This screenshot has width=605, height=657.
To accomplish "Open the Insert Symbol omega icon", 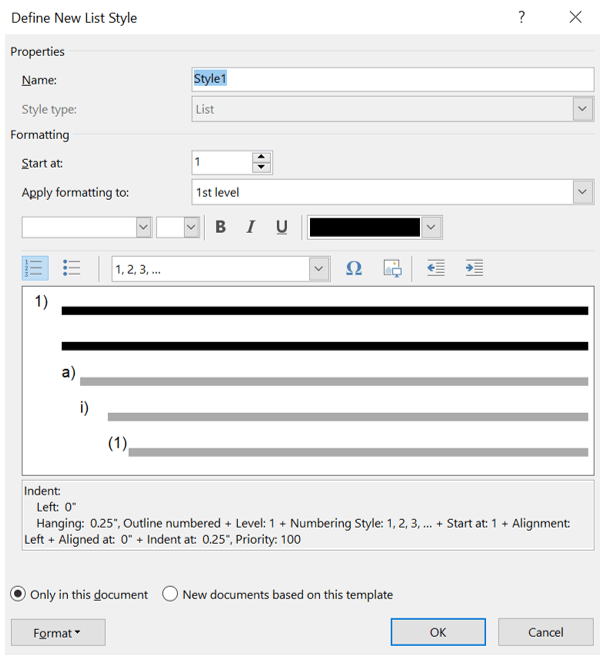I will click(353, 268).
